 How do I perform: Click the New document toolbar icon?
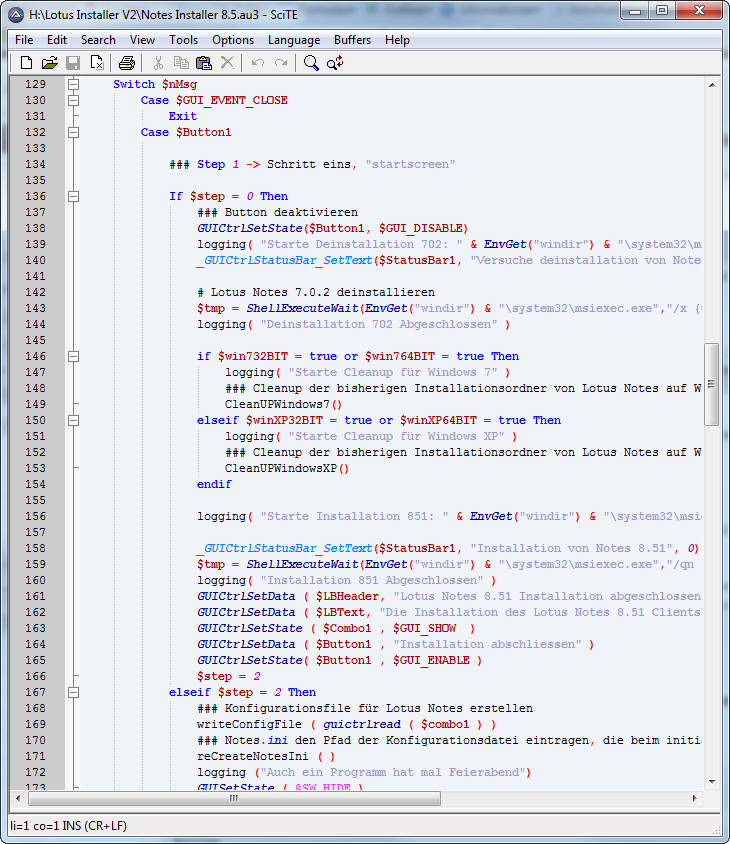click(x=27, y=63)
